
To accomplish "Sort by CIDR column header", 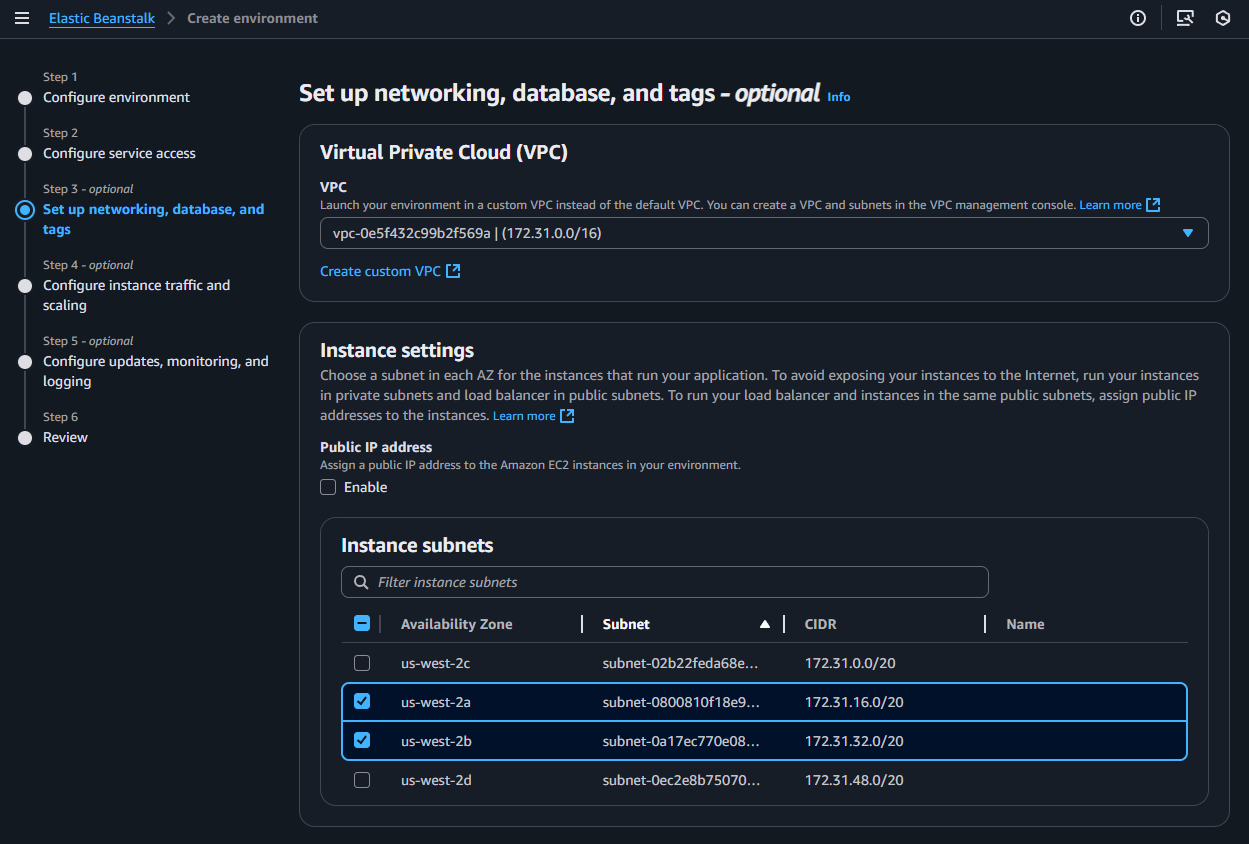I will pos(820,624).
